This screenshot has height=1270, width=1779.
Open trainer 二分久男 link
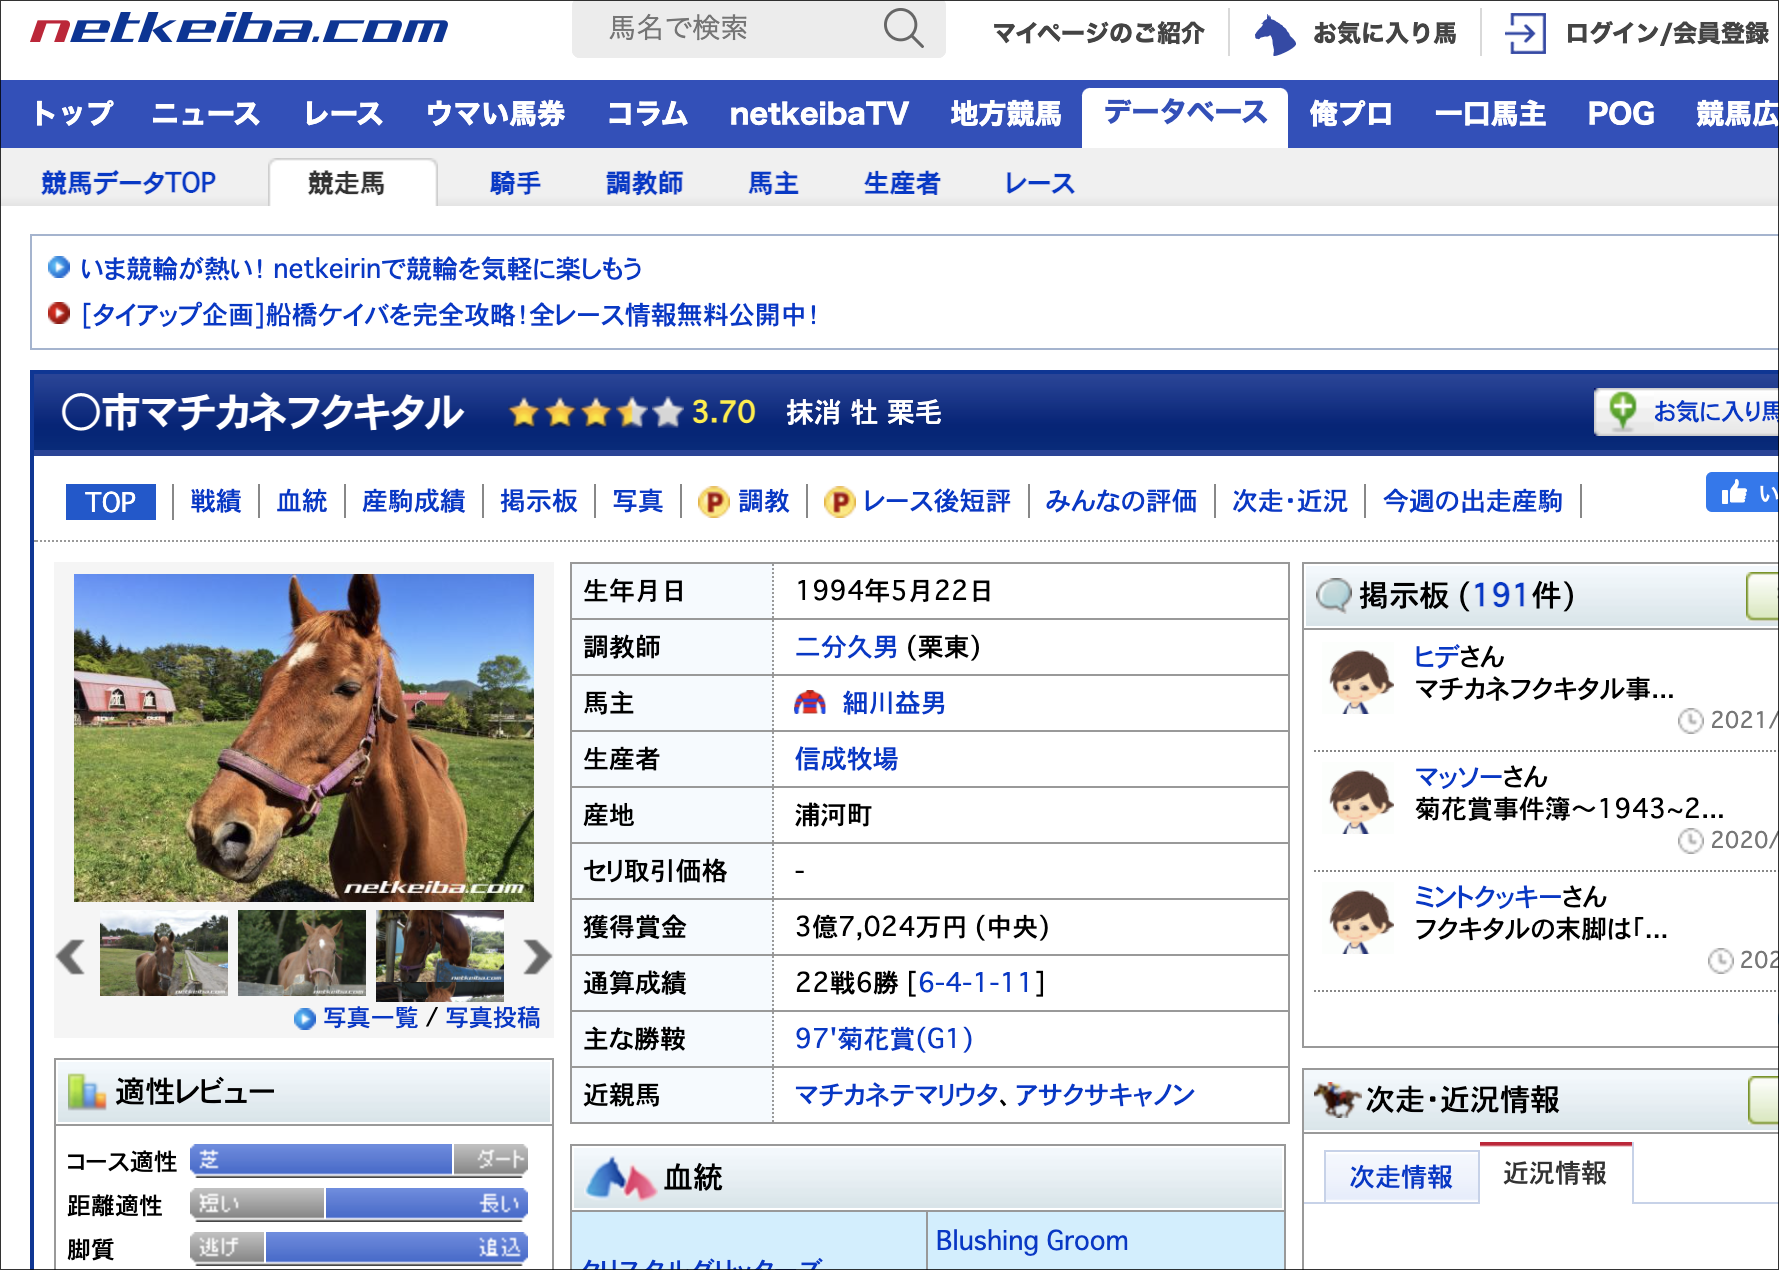846,647
